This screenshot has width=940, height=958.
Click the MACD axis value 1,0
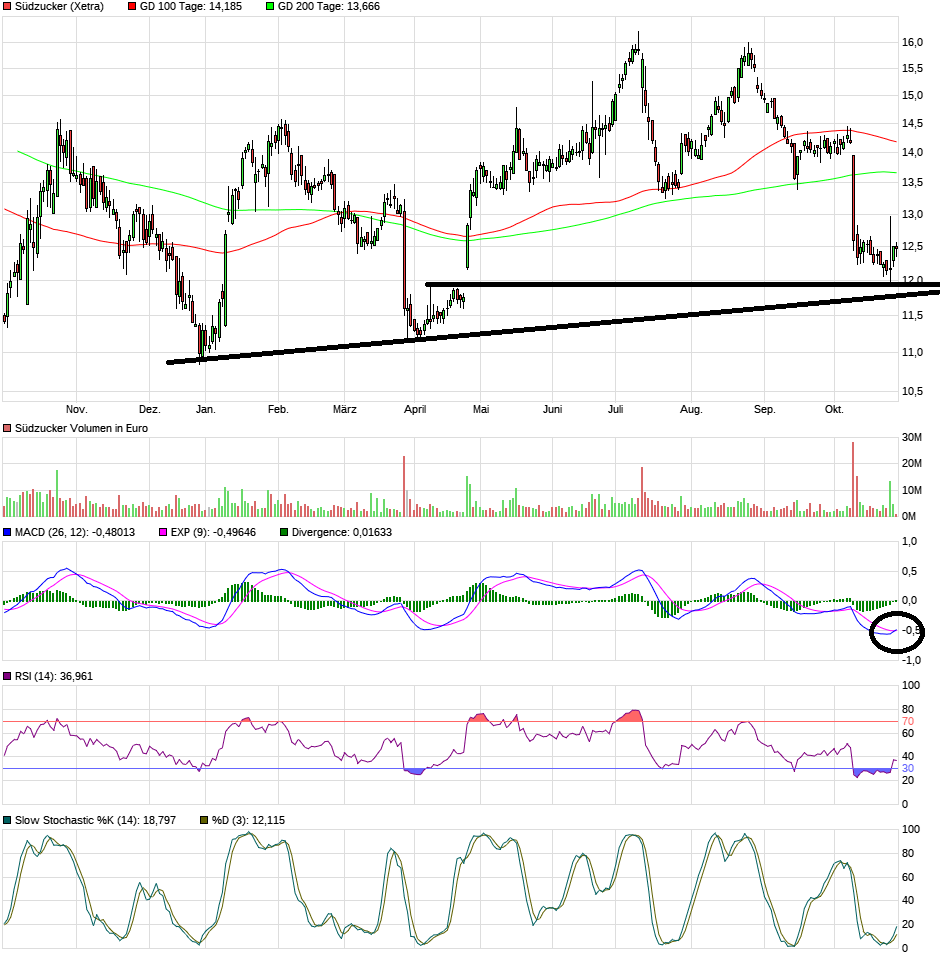909,541
